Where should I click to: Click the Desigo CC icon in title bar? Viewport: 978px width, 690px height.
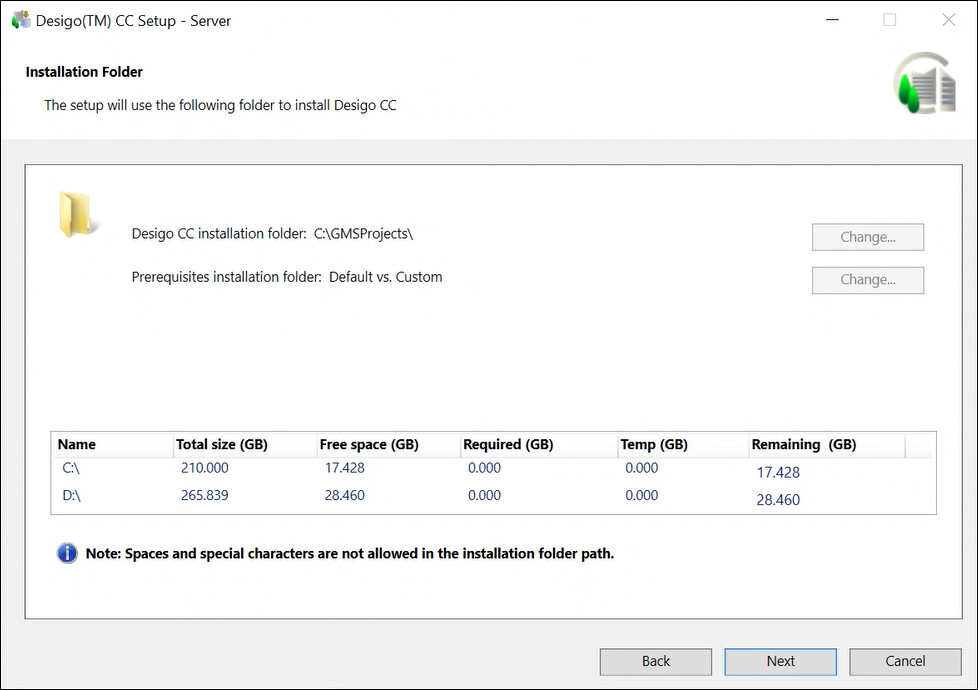tap(20, 20)
